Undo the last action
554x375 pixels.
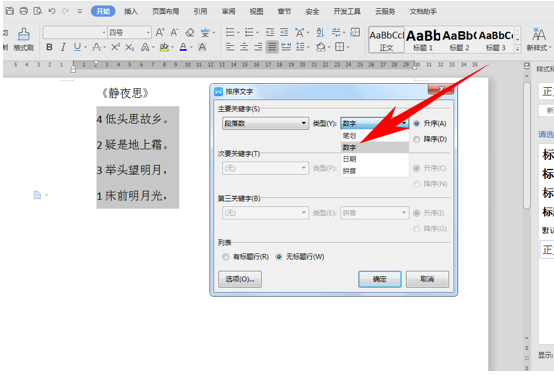point(52,11)
